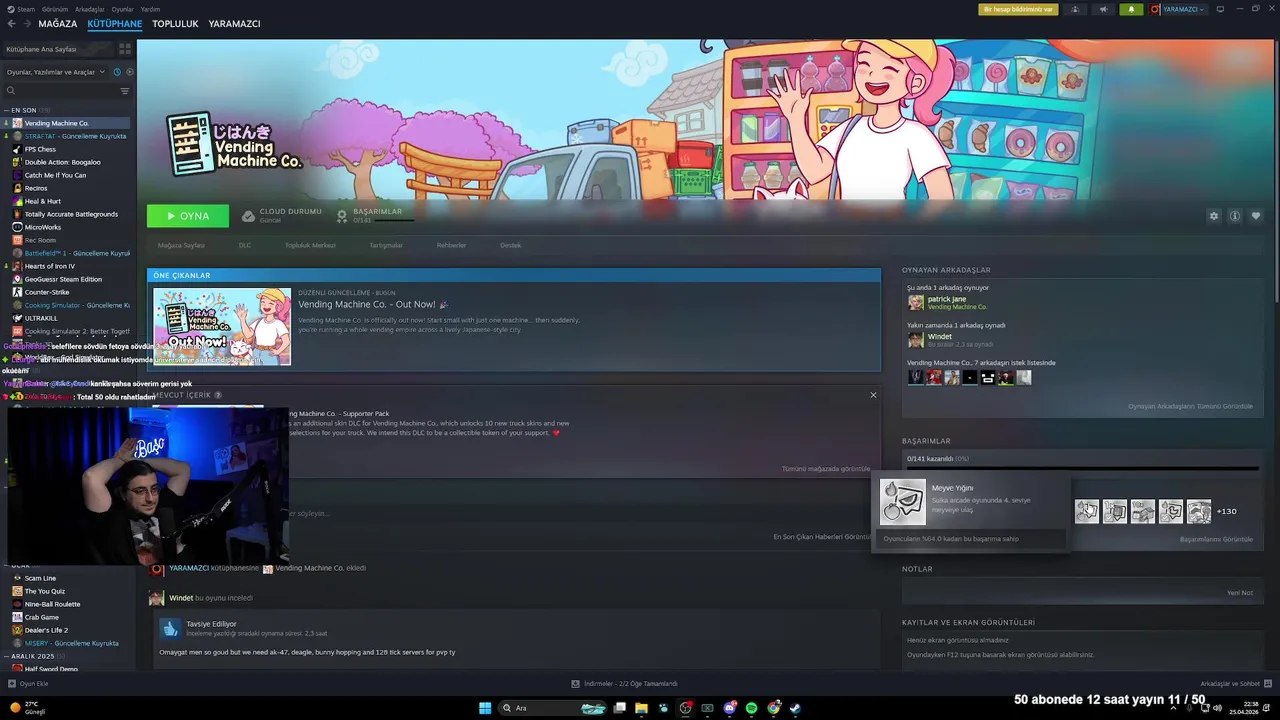Image resolution: width=1280 pixels, height=720 pixels.
Task: Open the Out Now! news thumbnail
Action: click(222, 327)
